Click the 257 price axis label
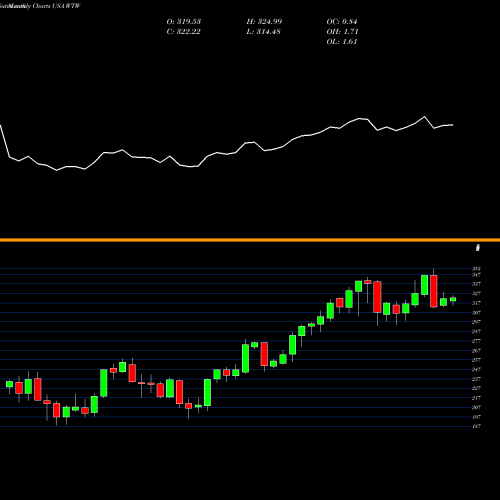Screen dimensions: 500x500 click(x=476, y=360)
